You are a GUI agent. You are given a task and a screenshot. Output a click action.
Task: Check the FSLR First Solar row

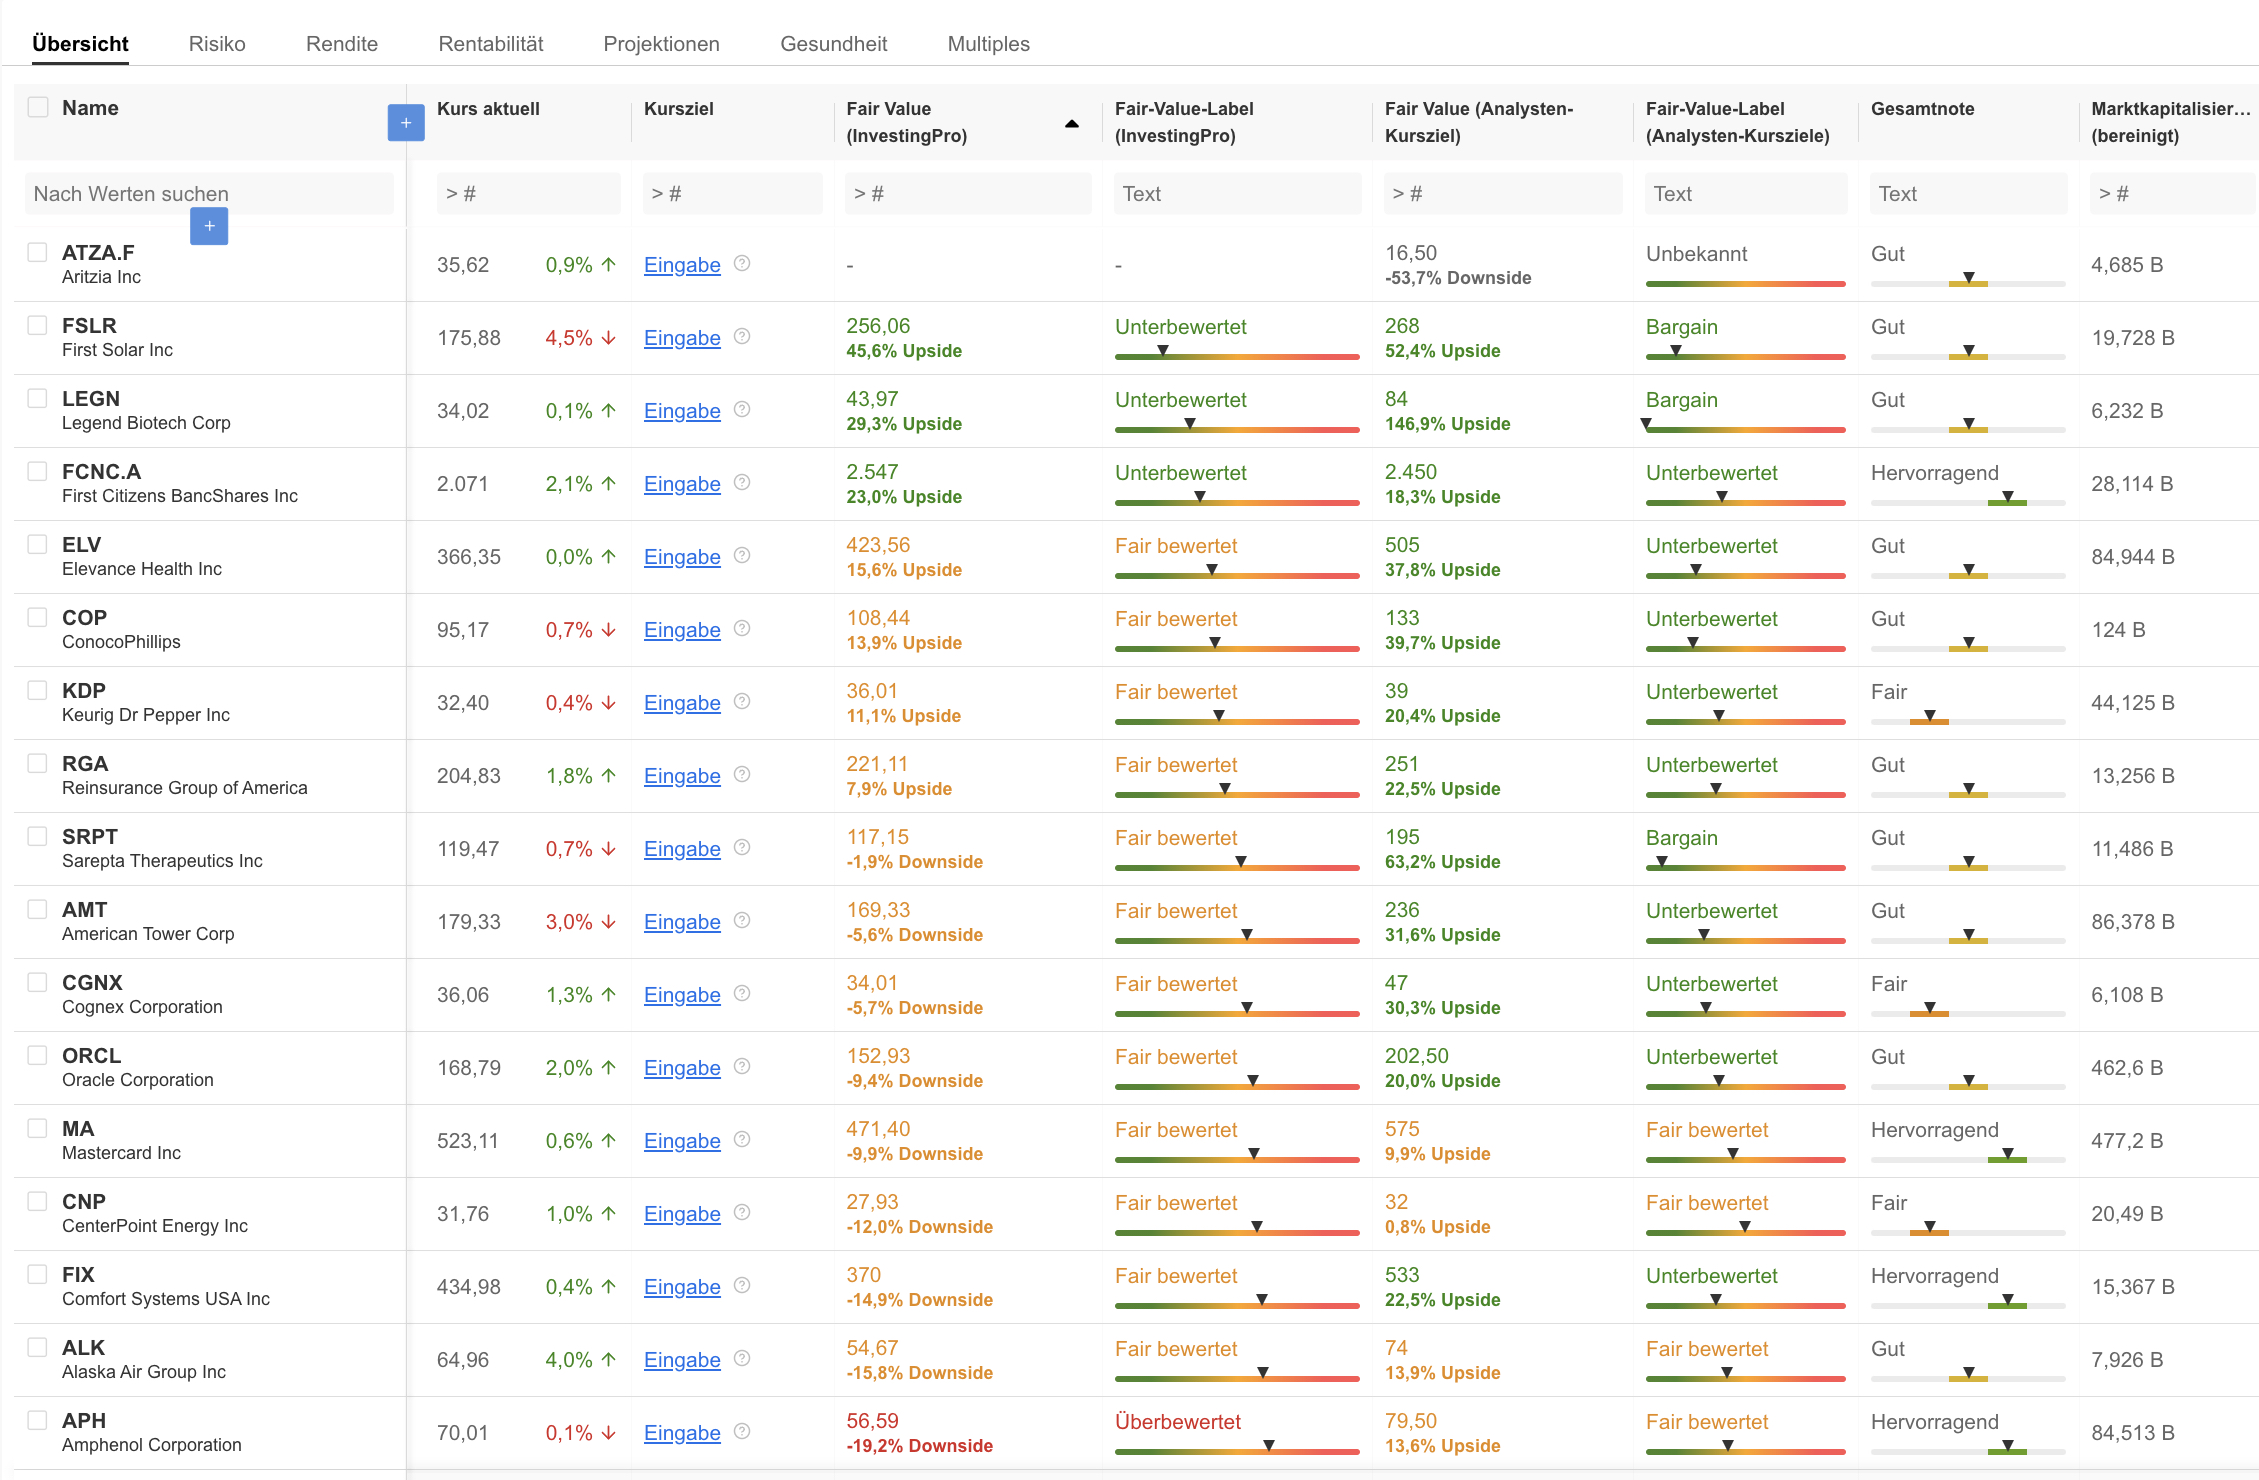coord(38,325)
